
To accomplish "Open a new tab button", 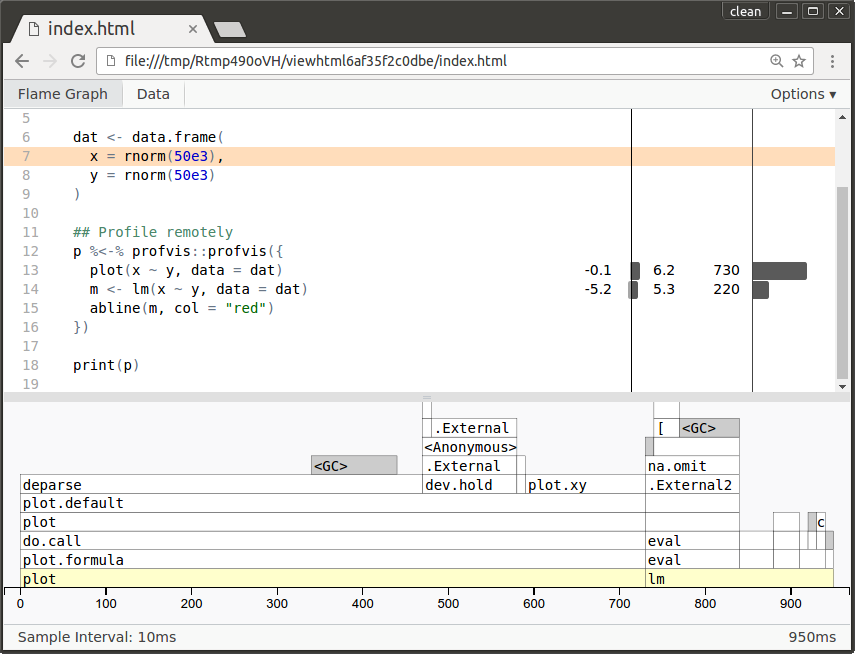I will [x=229, y=30].
